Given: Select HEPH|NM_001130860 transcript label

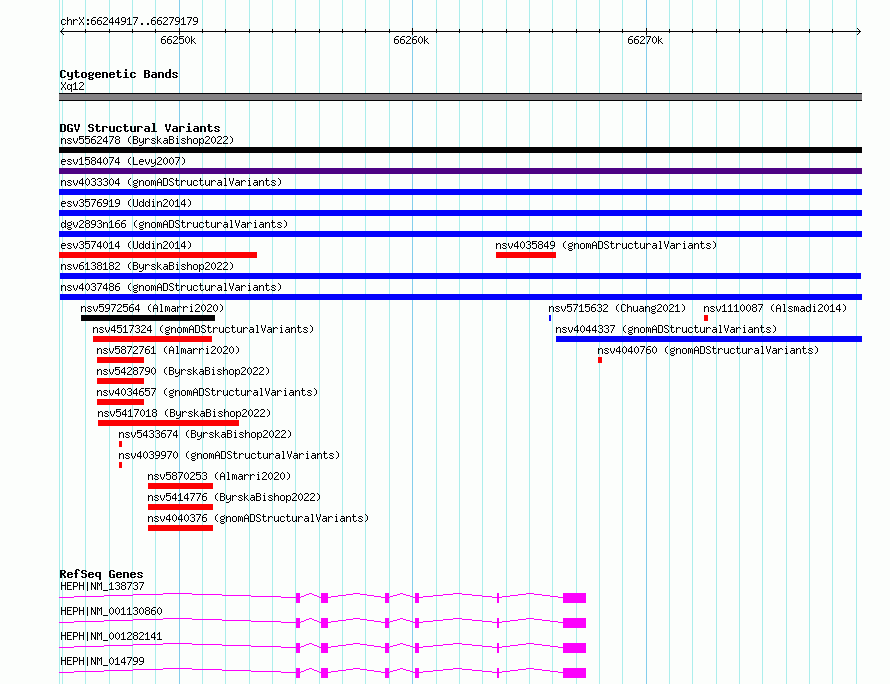Looking at the screenshot, I should [111, 611].
